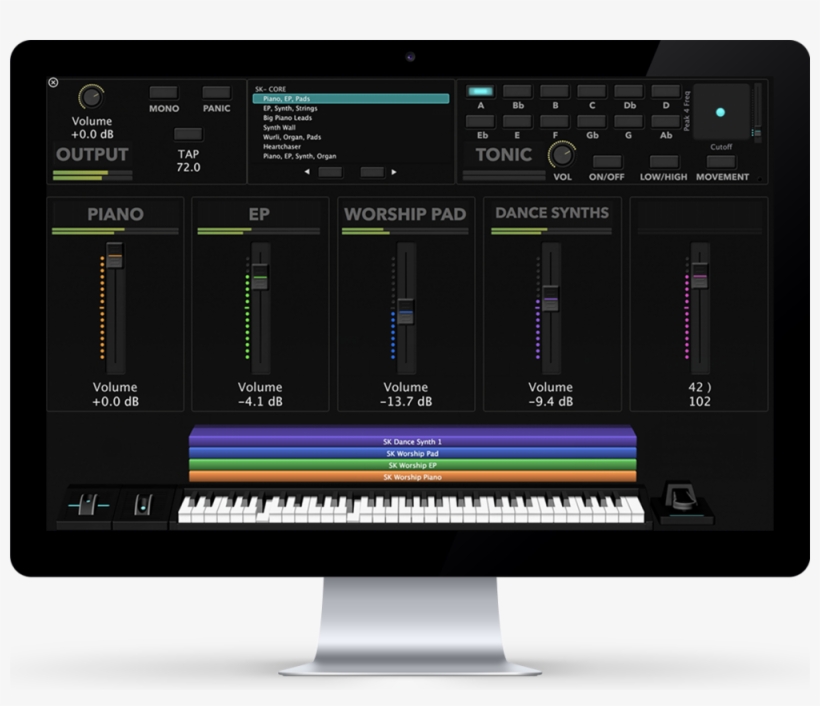
Task: Click the TAP tempo pad
Action: (x=189, y=134)
